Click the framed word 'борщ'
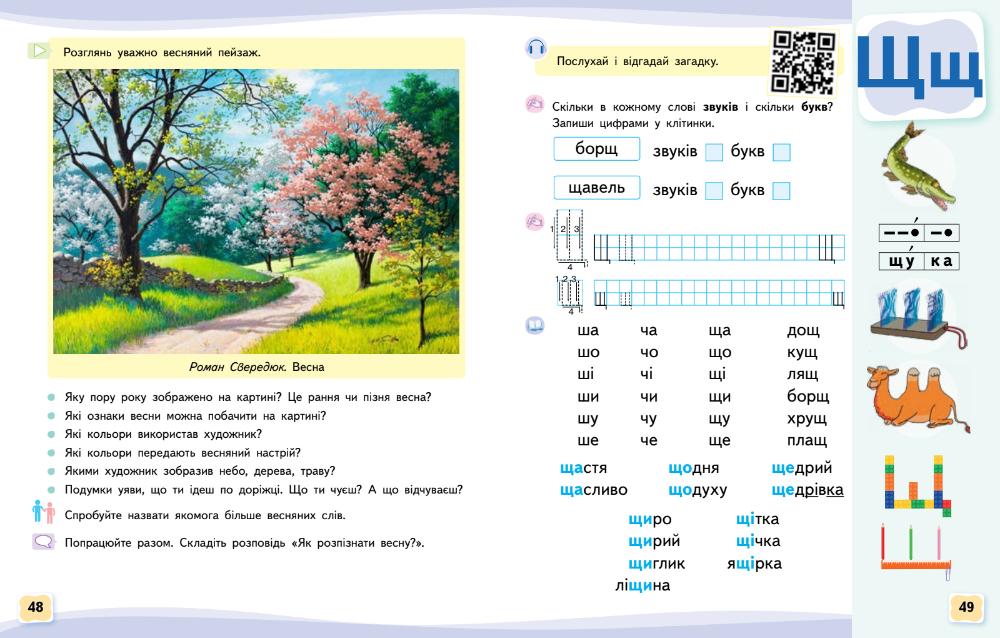 coord(596,149)
